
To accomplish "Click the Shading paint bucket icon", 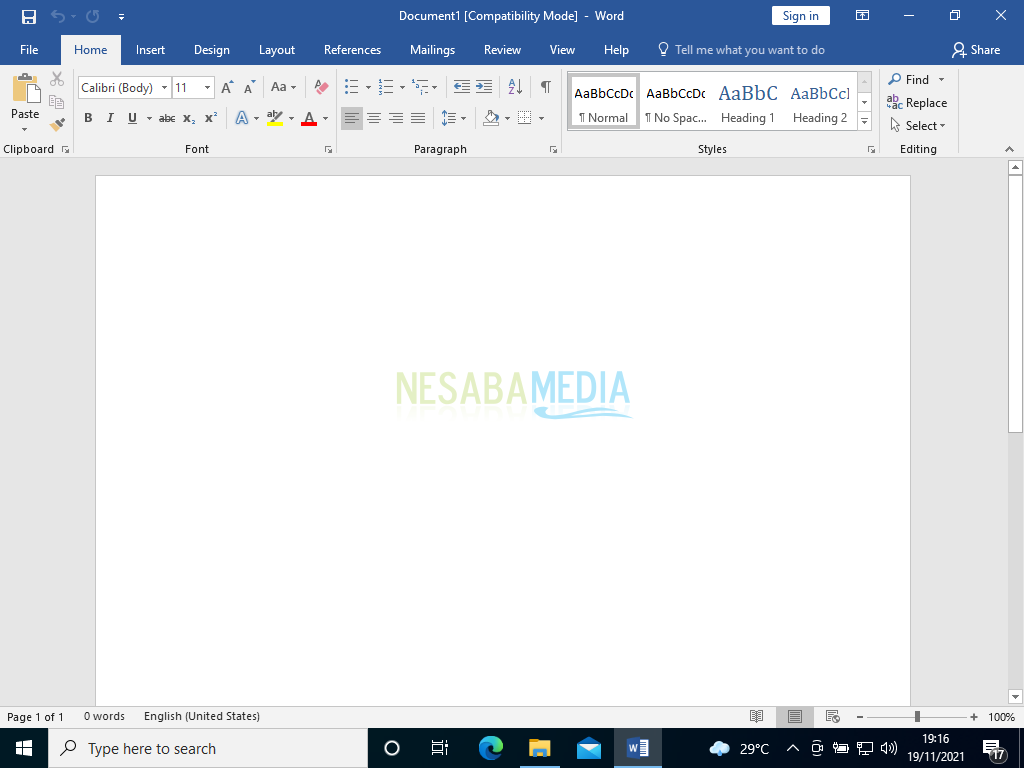I will coord(491,118).
